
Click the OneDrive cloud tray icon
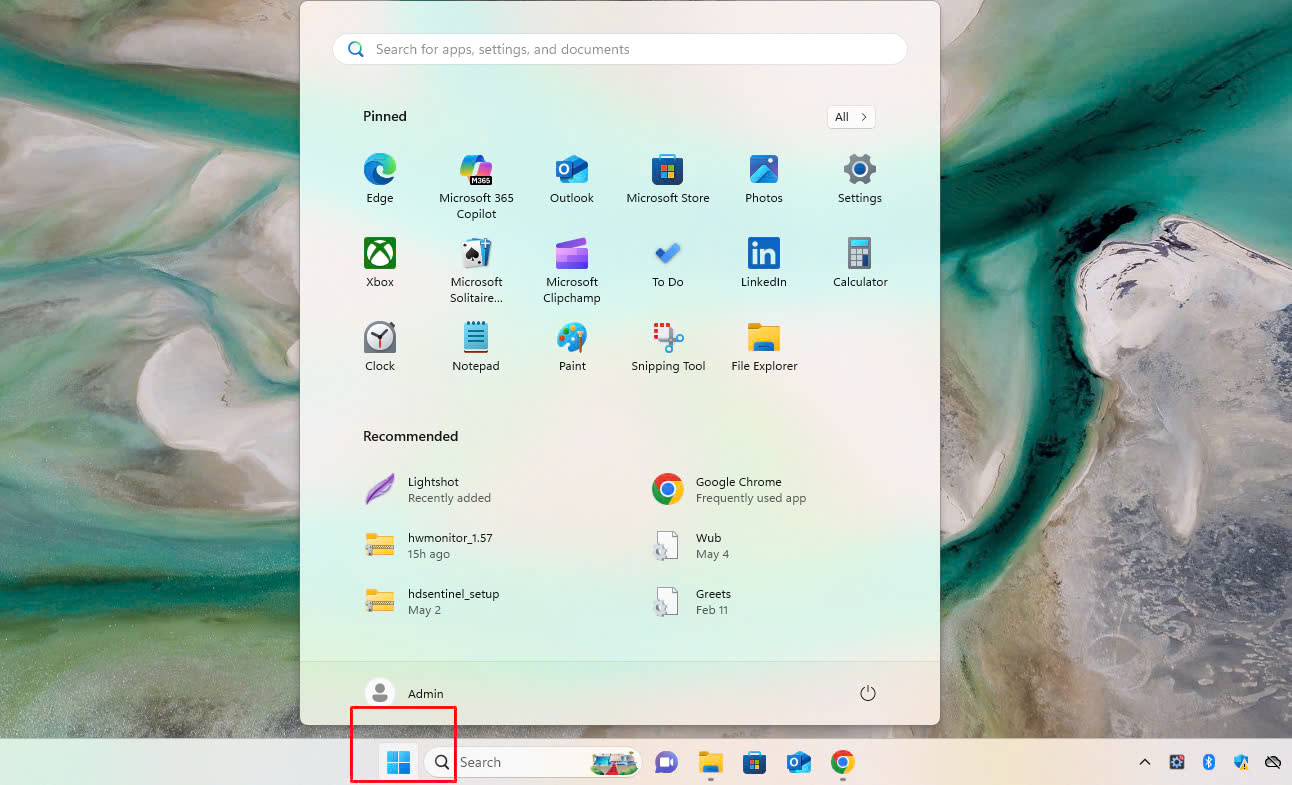click(x=1273, y=762)
